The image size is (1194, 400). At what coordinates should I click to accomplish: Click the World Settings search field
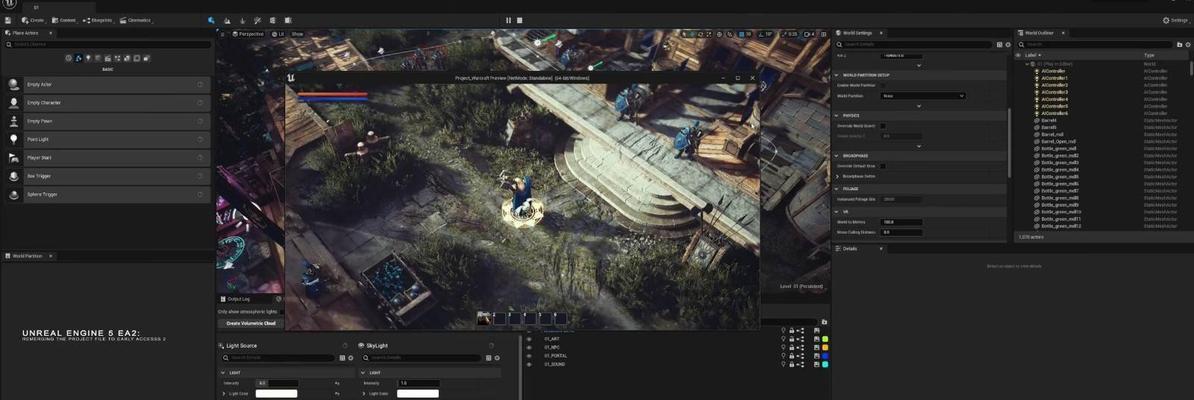pyautogui.click(x=916, y=45)
